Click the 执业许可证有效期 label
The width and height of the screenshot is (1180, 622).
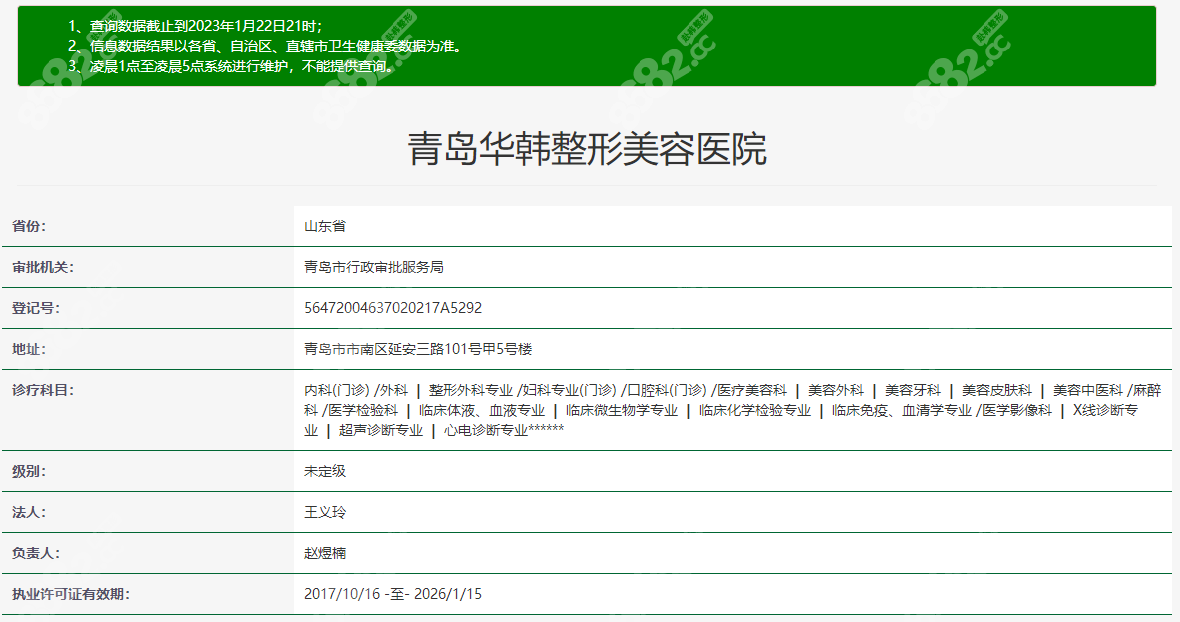(x=71, y=594)
